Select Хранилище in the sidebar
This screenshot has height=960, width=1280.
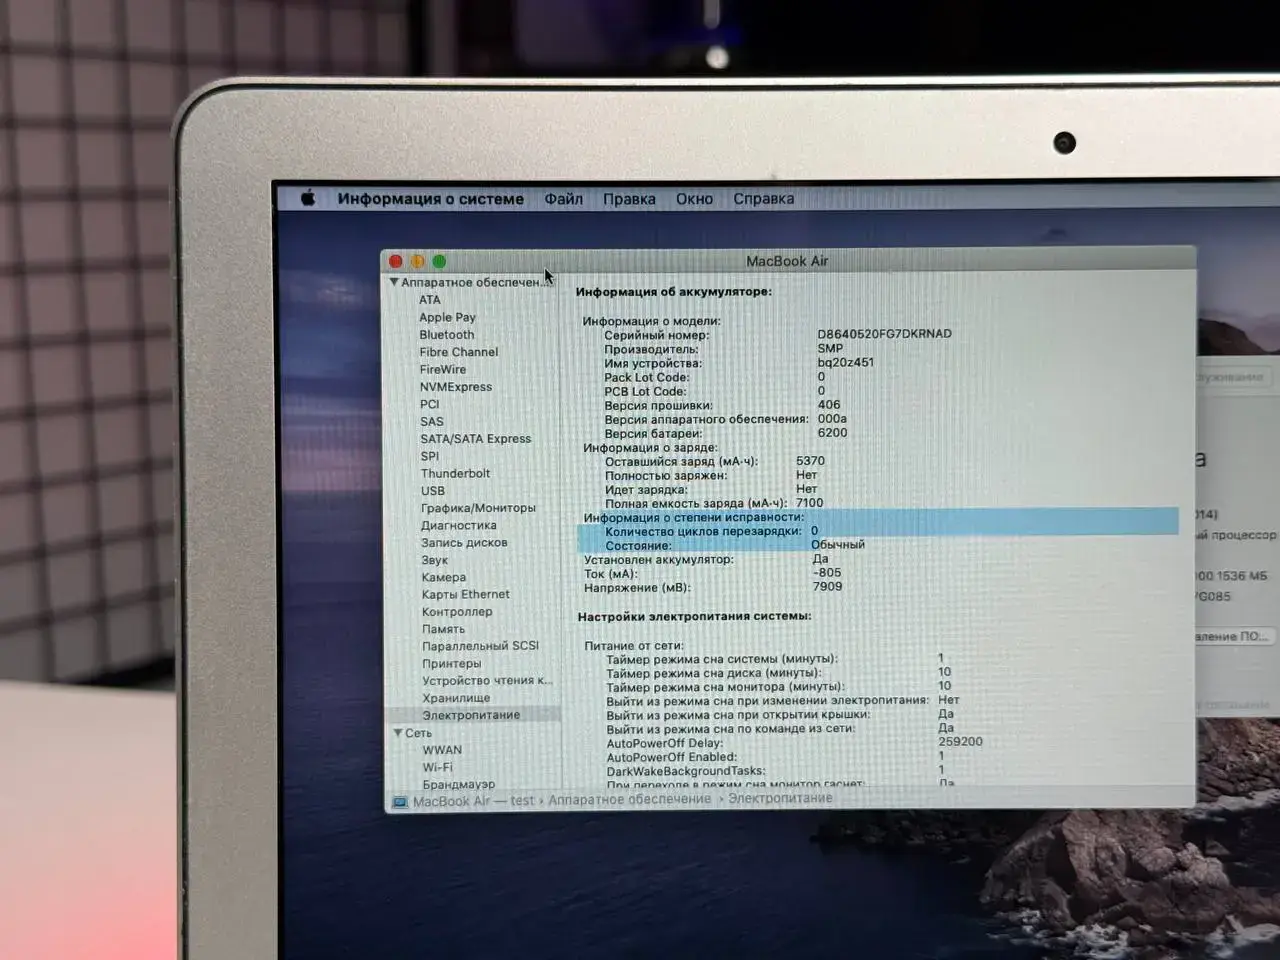[x=456, y=698]
